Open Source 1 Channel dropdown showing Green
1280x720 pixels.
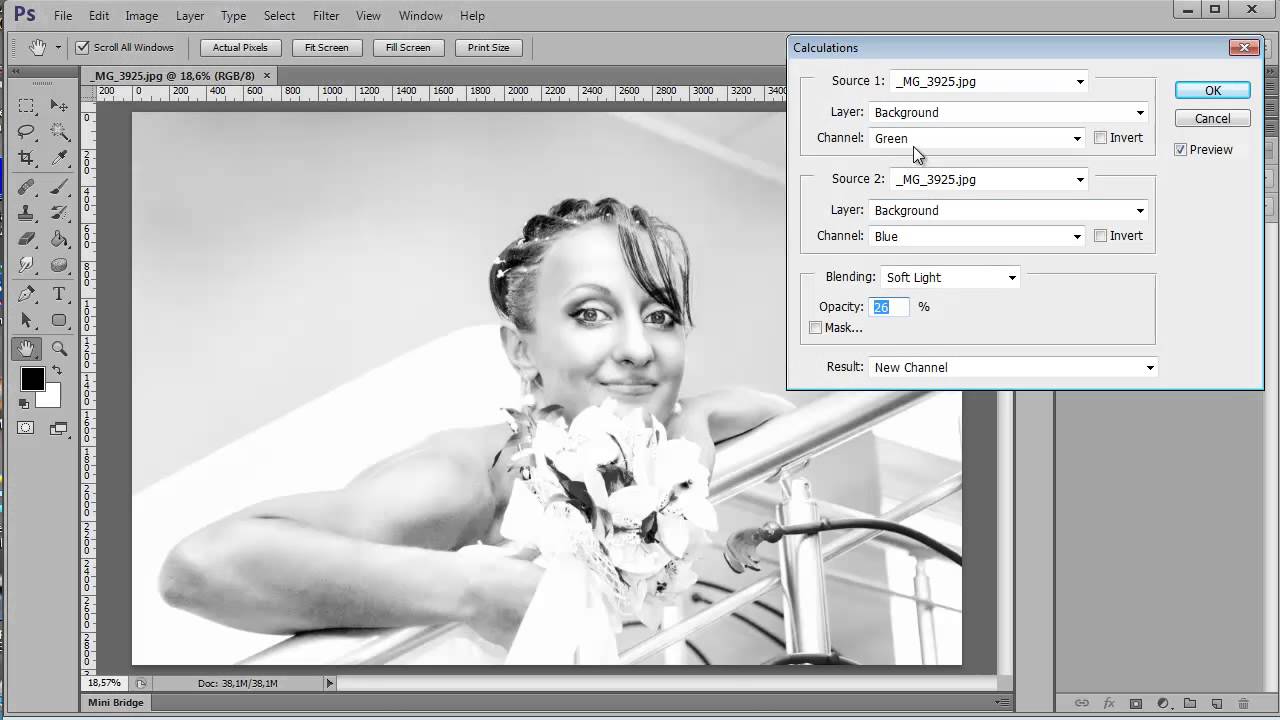click(977, 138)
